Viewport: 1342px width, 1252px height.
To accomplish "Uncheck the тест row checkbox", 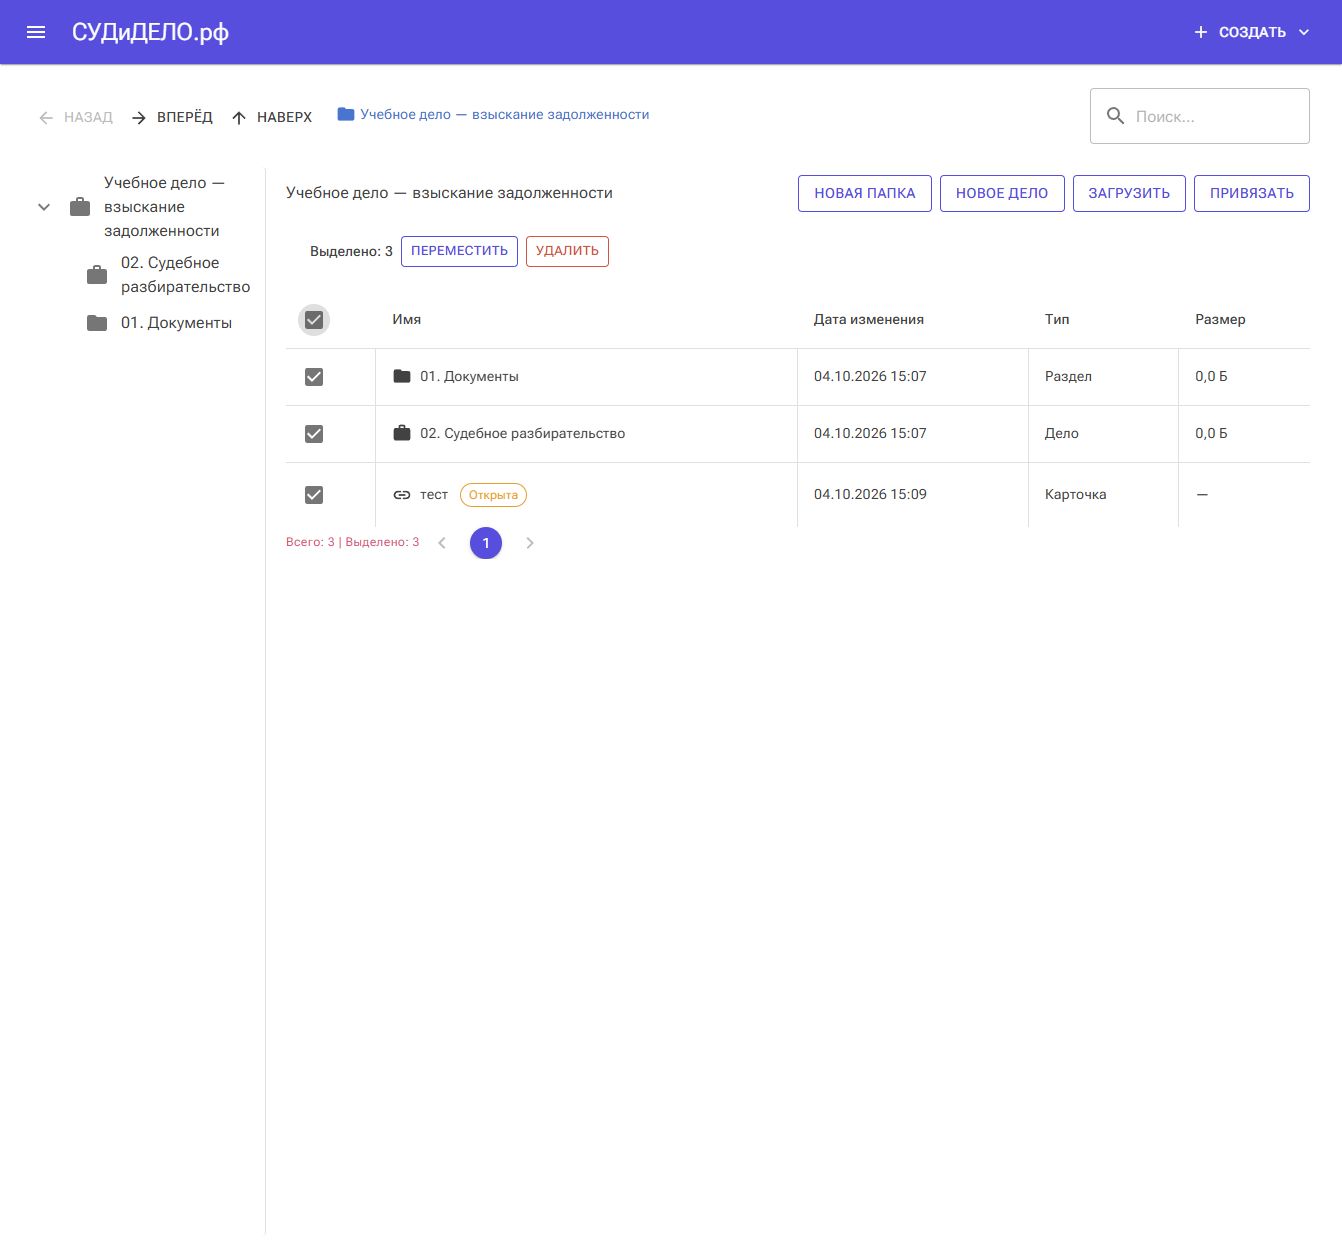I will click(314, 495).
